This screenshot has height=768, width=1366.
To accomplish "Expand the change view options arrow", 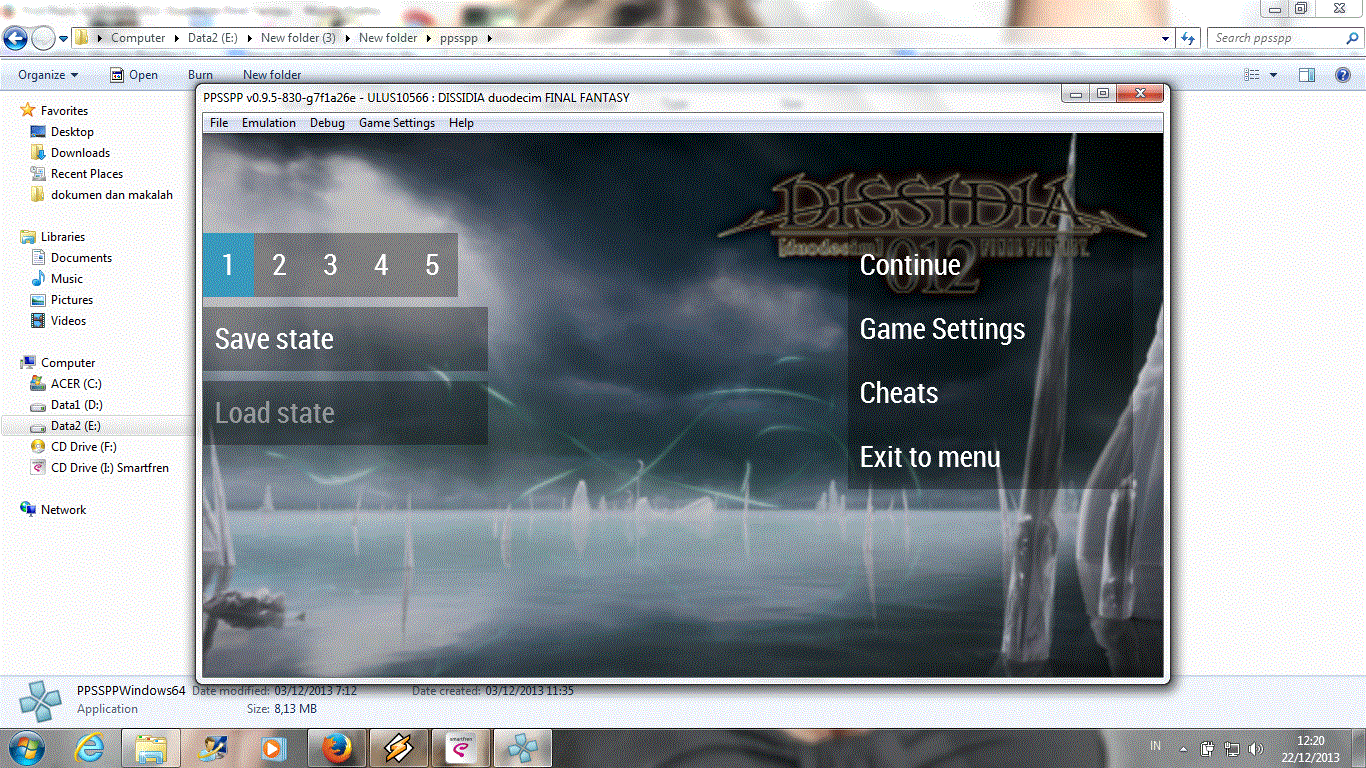I will pyautogui.click(x=1273, y=75).
